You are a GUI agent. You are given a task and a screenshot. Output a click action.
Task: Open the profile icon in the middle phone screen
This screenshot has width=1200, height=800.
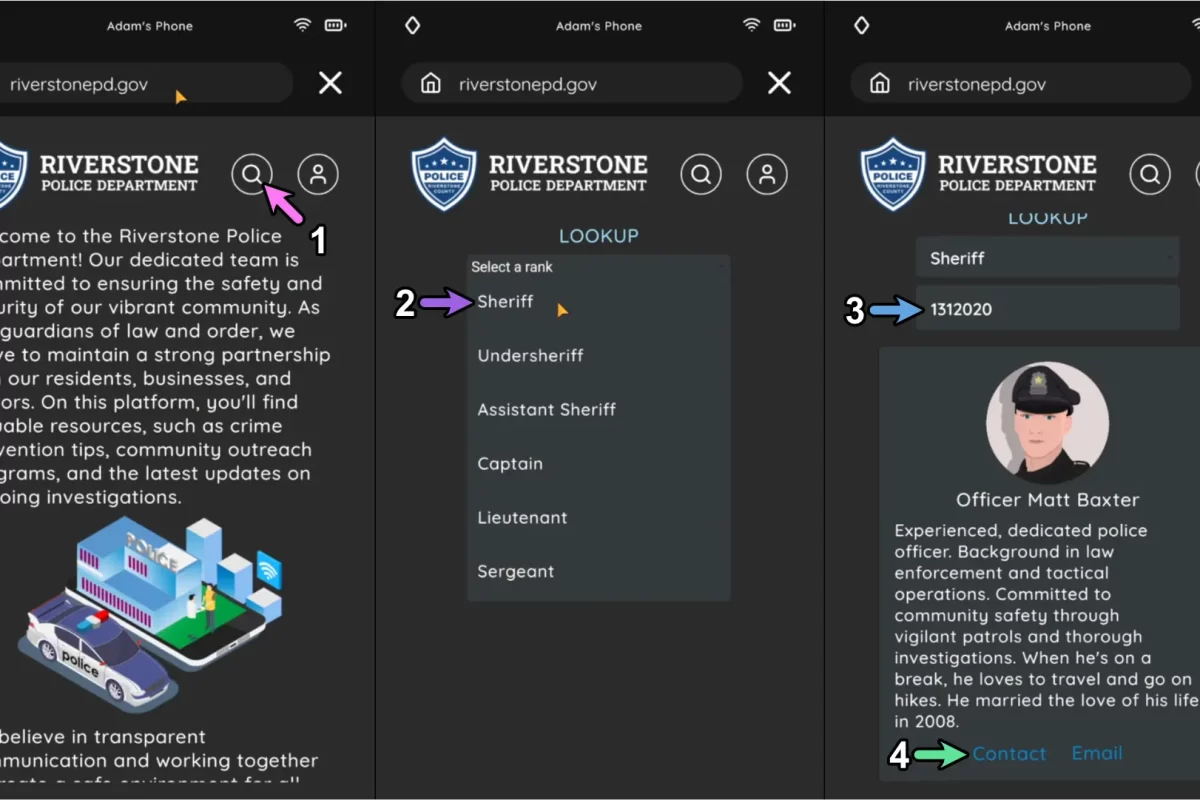(767, 174)
